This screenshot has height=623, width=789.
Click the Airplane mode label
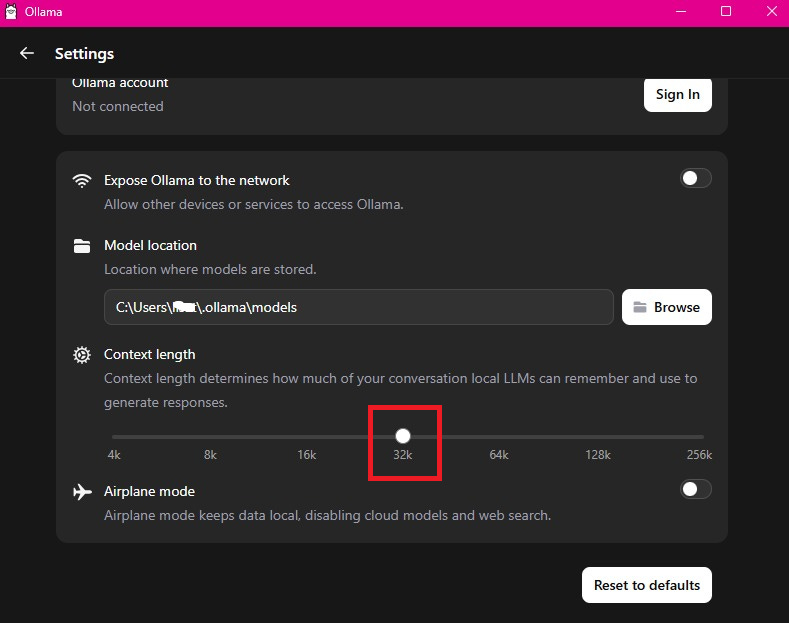point(149,491)
